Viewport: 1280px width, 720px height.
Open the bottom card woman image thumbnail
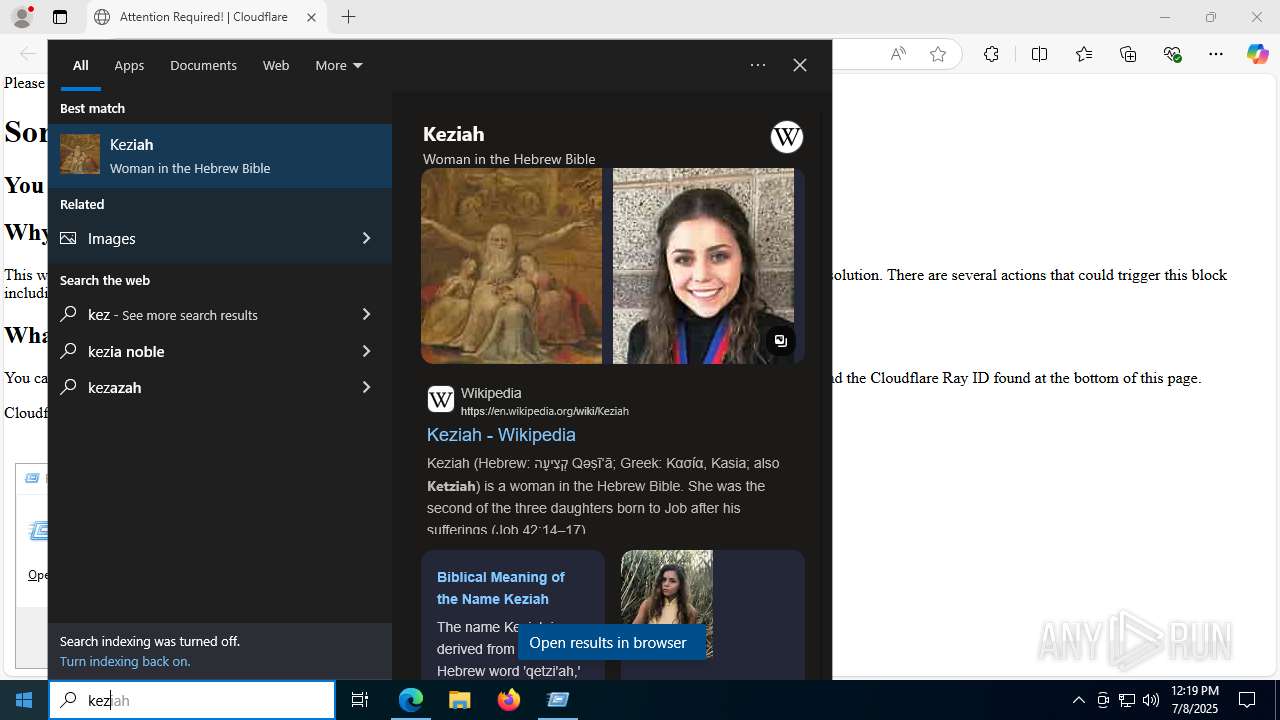(x=667, y=604)
